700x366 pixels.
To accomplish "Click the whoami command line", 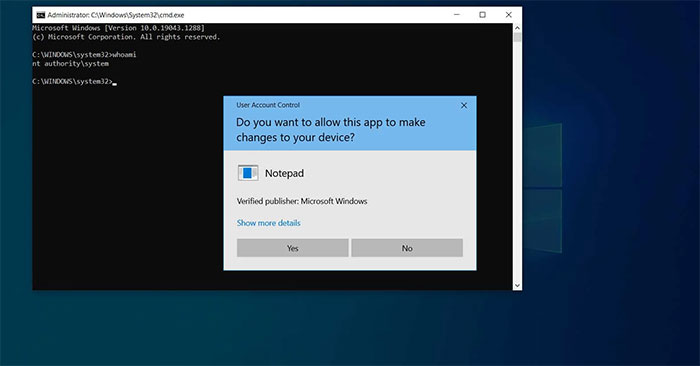I will [x=84, y=55].
